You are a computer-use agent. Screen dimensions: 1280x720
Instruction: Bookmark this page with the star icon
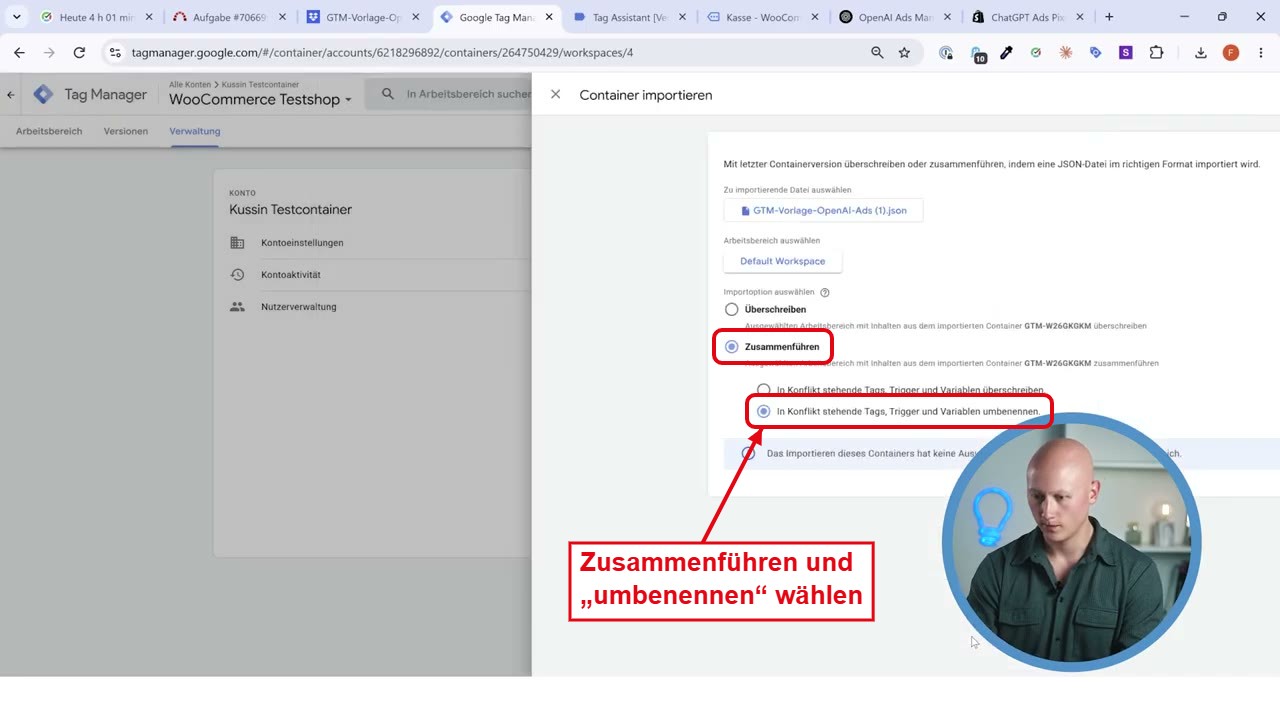tap(904, 53)
